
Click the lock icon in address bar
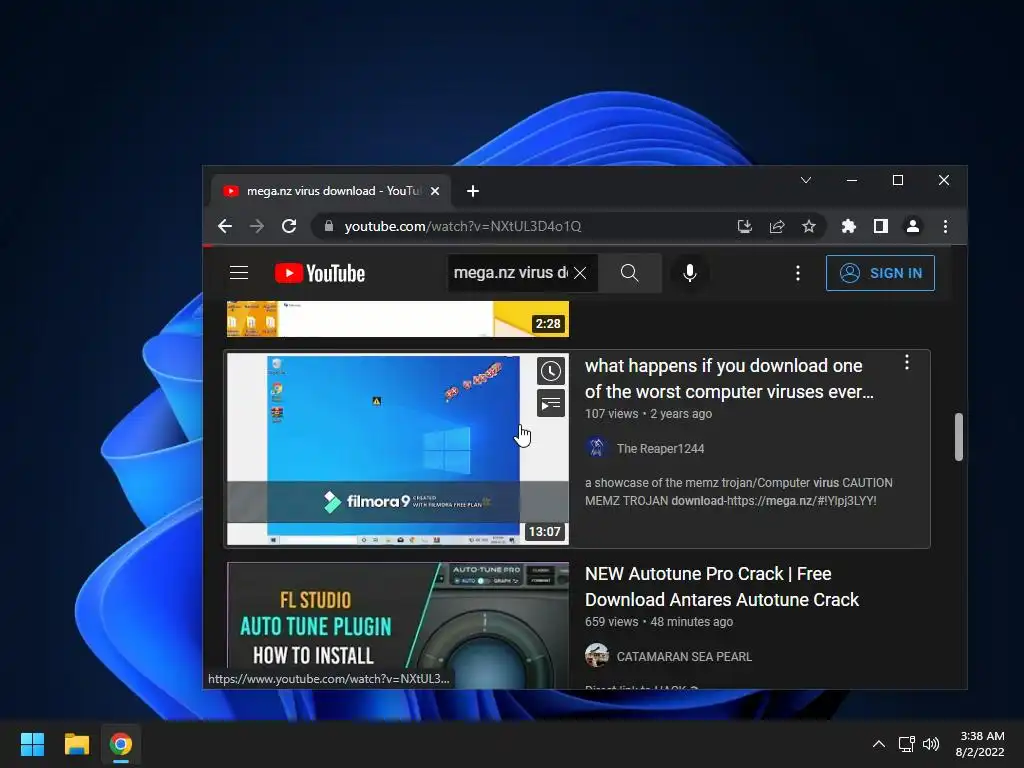(329, 226)
